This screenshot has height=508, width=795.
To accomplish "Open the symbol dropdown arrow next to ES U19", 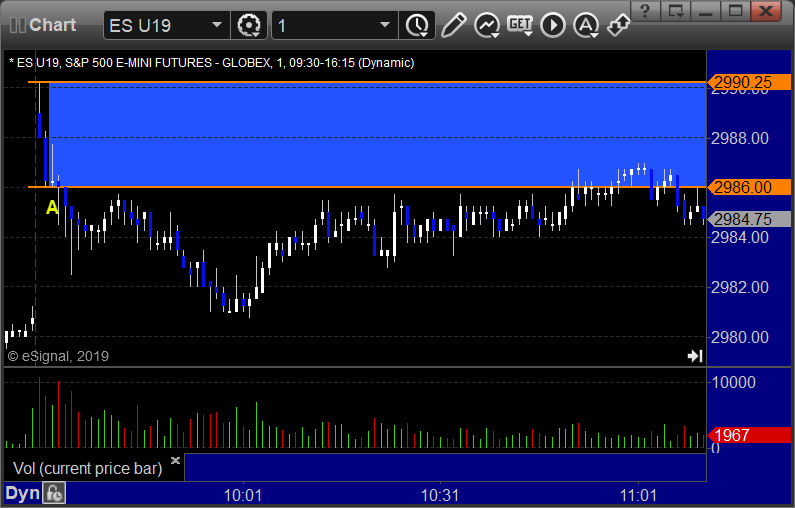I will point(217,25).
